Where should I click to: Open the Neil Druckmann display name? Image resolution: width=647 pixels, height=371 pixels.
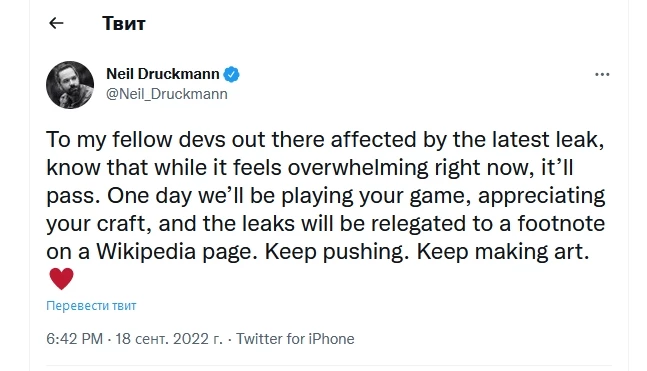[x=163, y=74]
